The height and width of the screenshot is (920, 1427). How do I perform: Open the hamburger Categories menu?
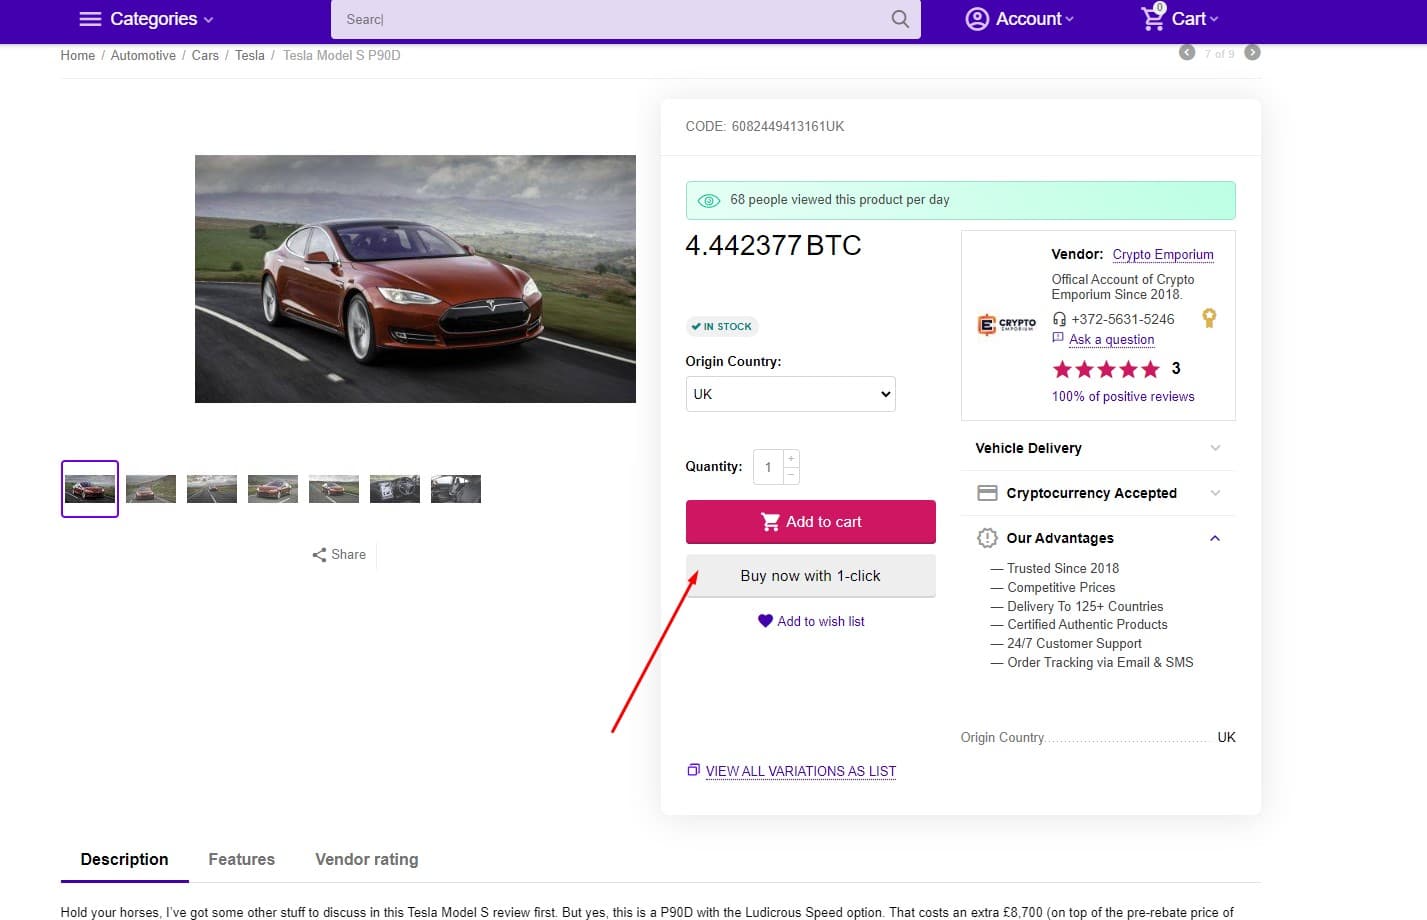pos(90,19)
